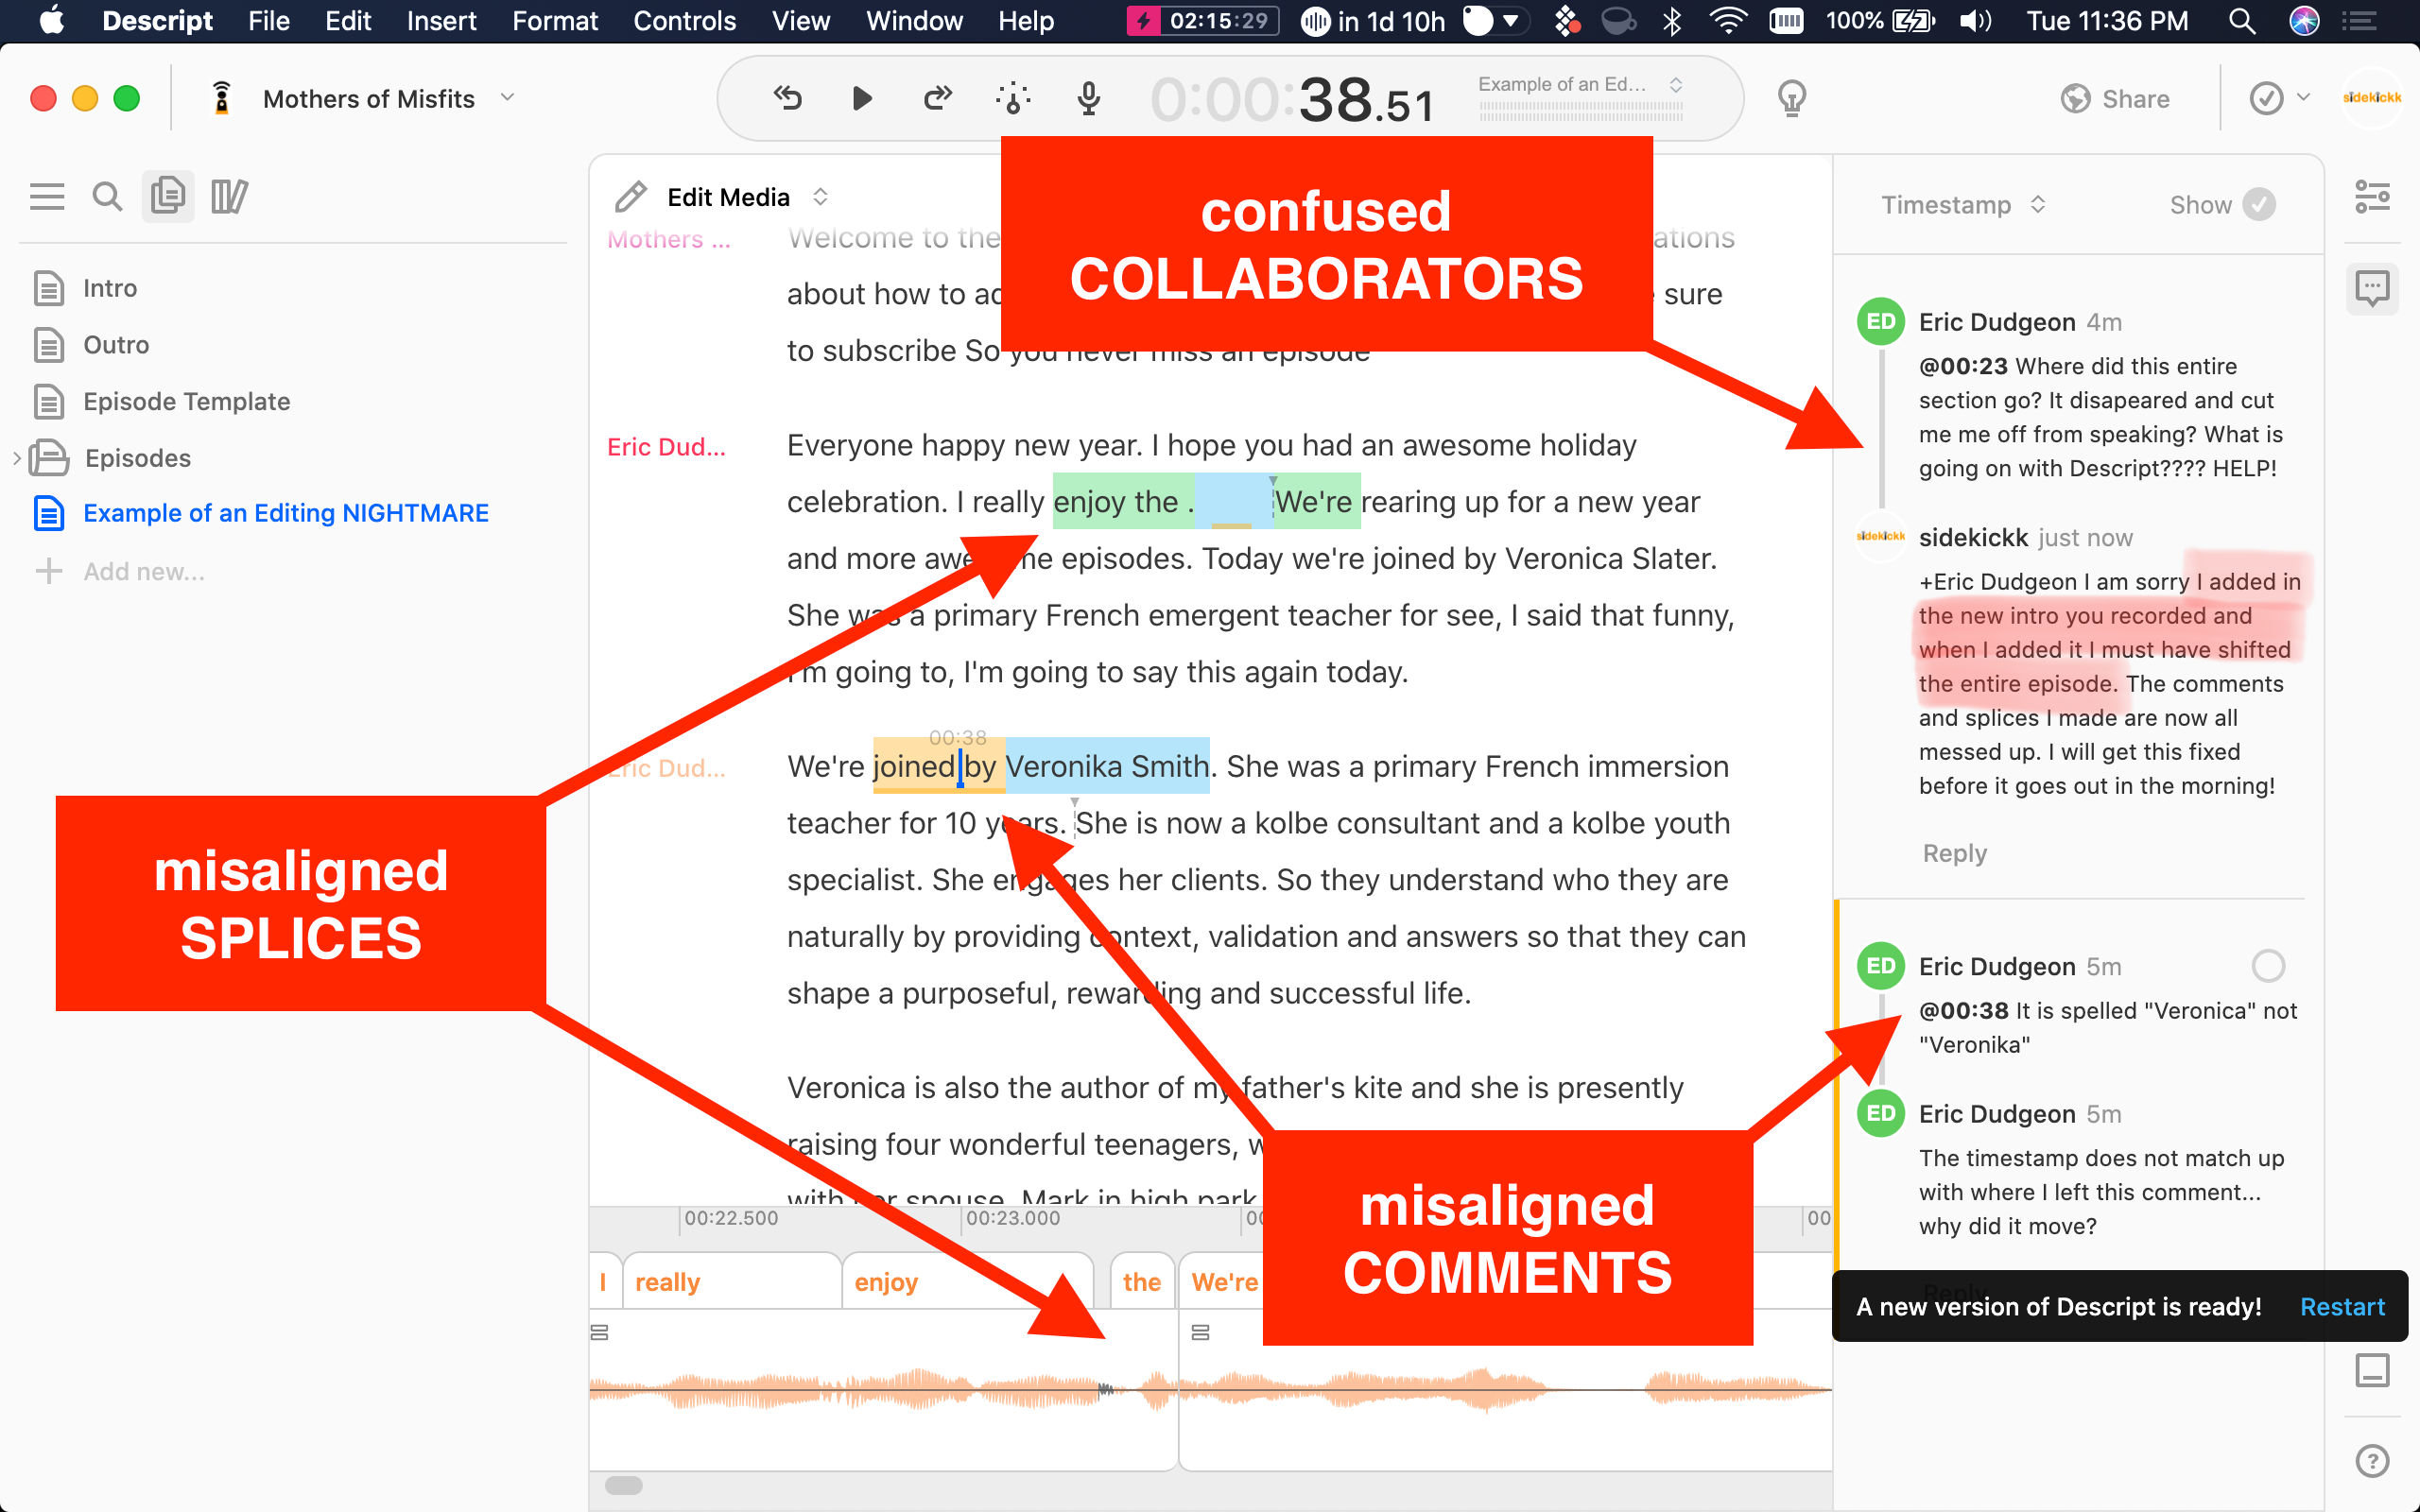Open the Notification Center list icon

coord(2360,21)
